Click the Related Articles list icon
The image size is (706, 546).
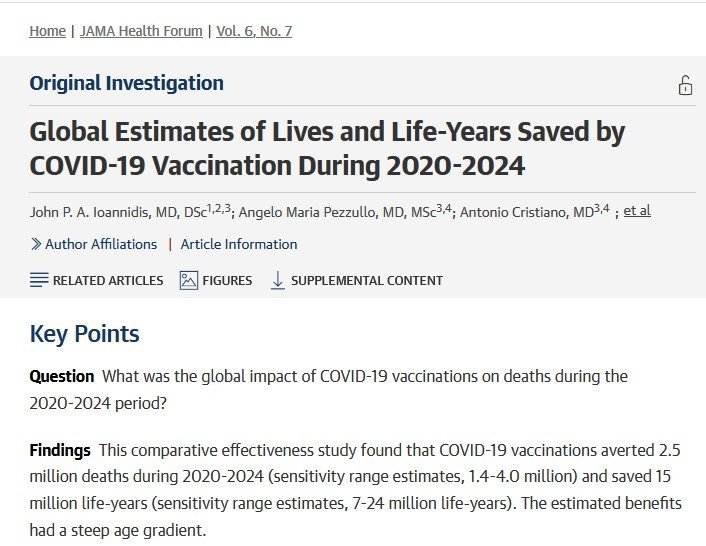pos(39,280)
